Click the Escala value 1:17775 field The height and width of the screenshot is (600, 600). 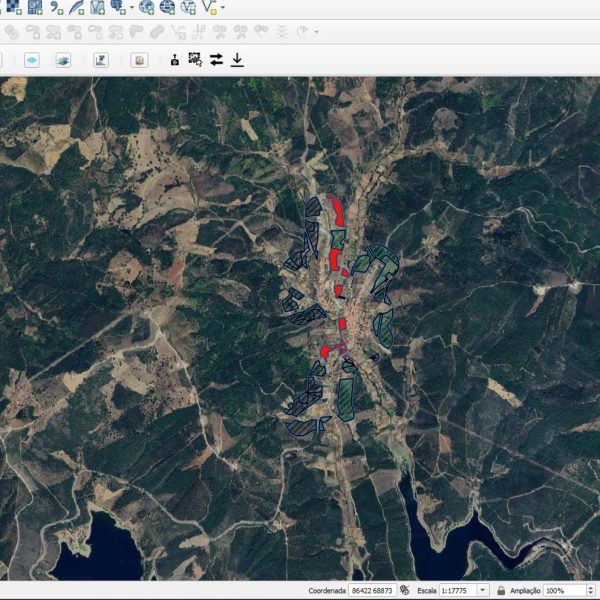pos(458,590)
